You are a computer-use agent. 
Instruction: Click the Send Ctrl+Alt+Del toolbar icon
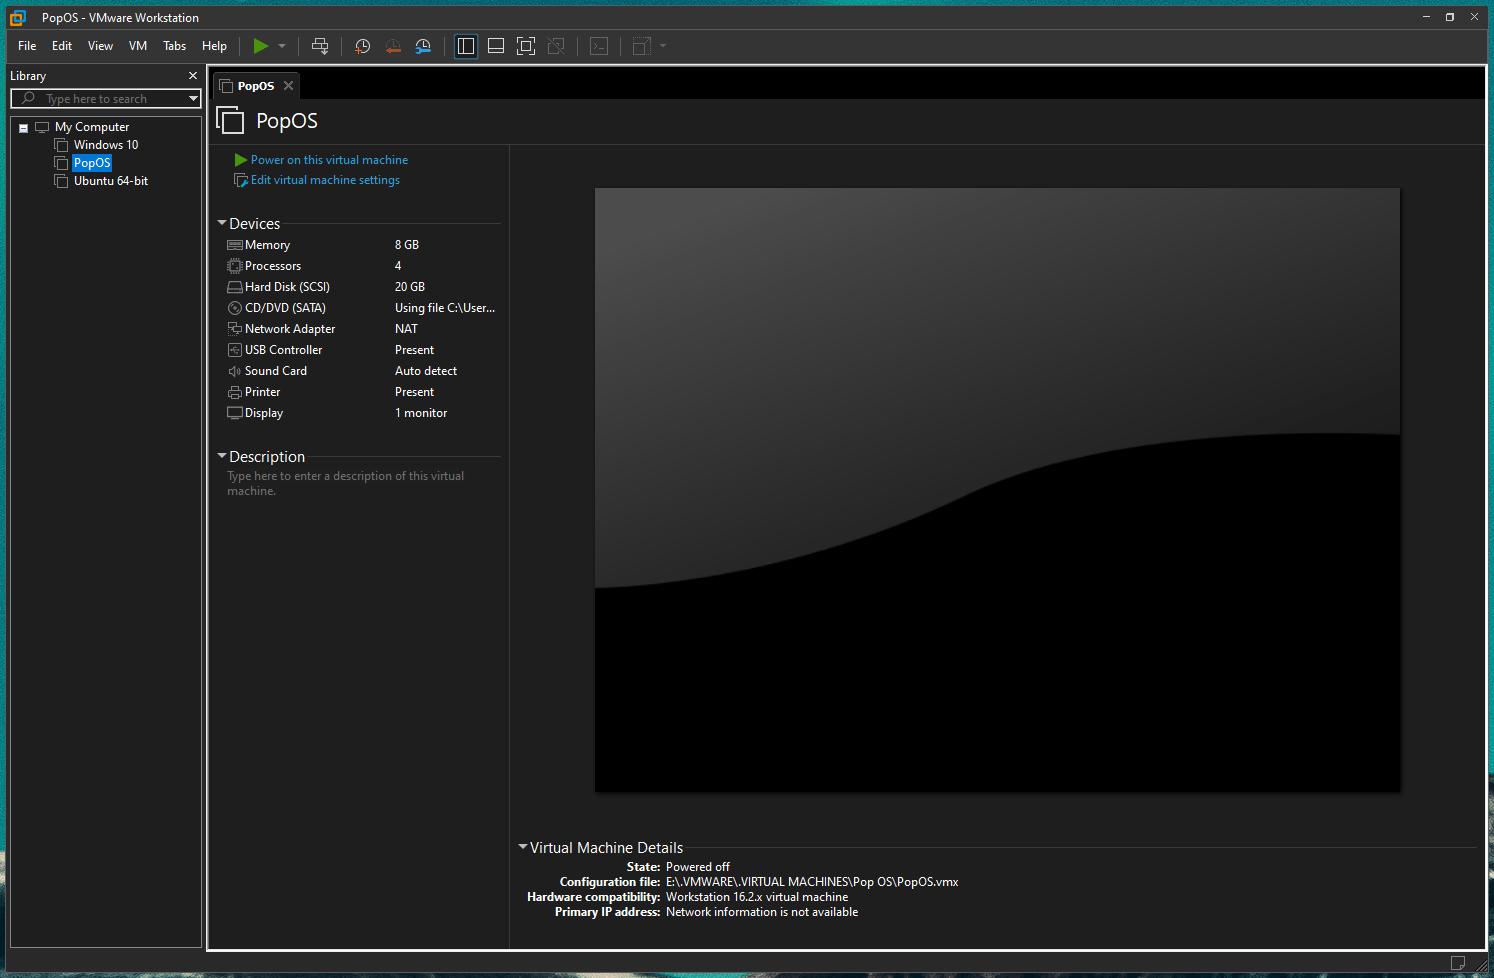pyautogui.click(x=320, y=46)
